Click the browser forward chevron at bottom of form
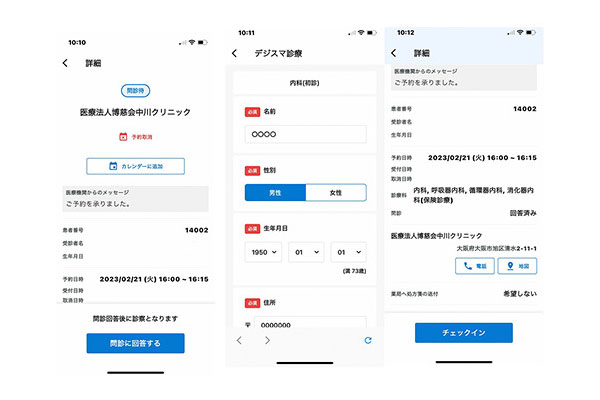Image resolution: width=600 pixels, height=400 pixels. [267, 341]
